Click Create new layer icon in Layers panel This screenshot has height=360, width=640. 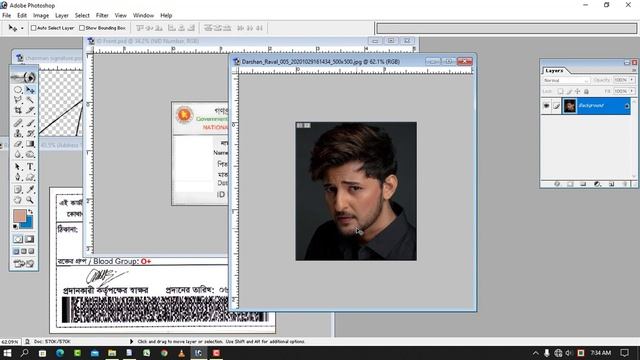pyautogui.click(x=611, y=184)
